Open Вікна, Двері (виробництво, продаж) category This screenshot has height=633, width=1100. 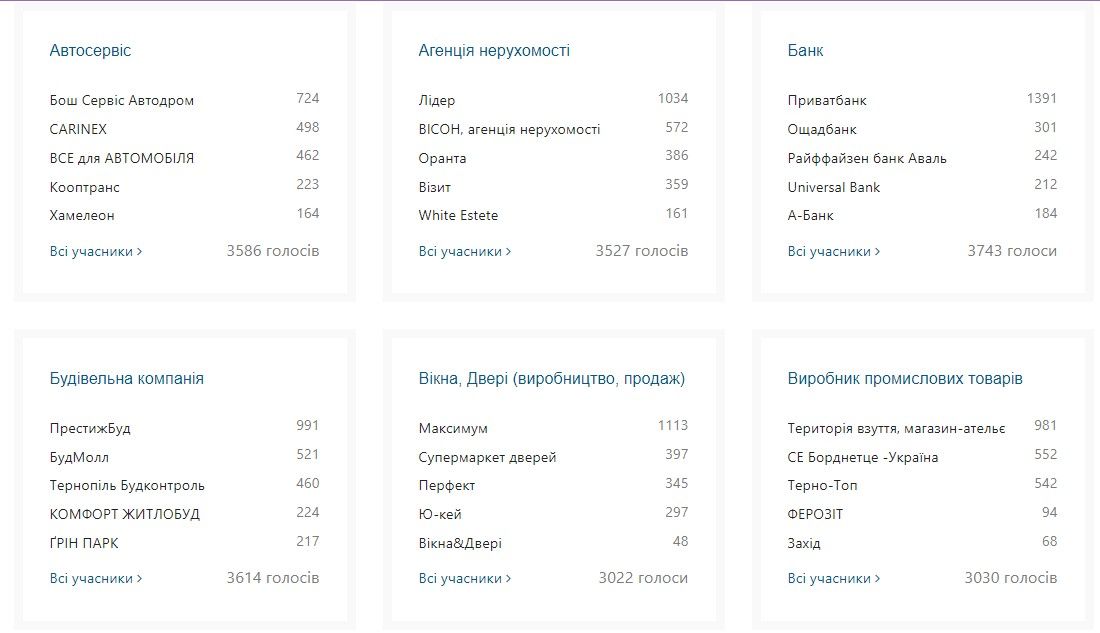551,379
